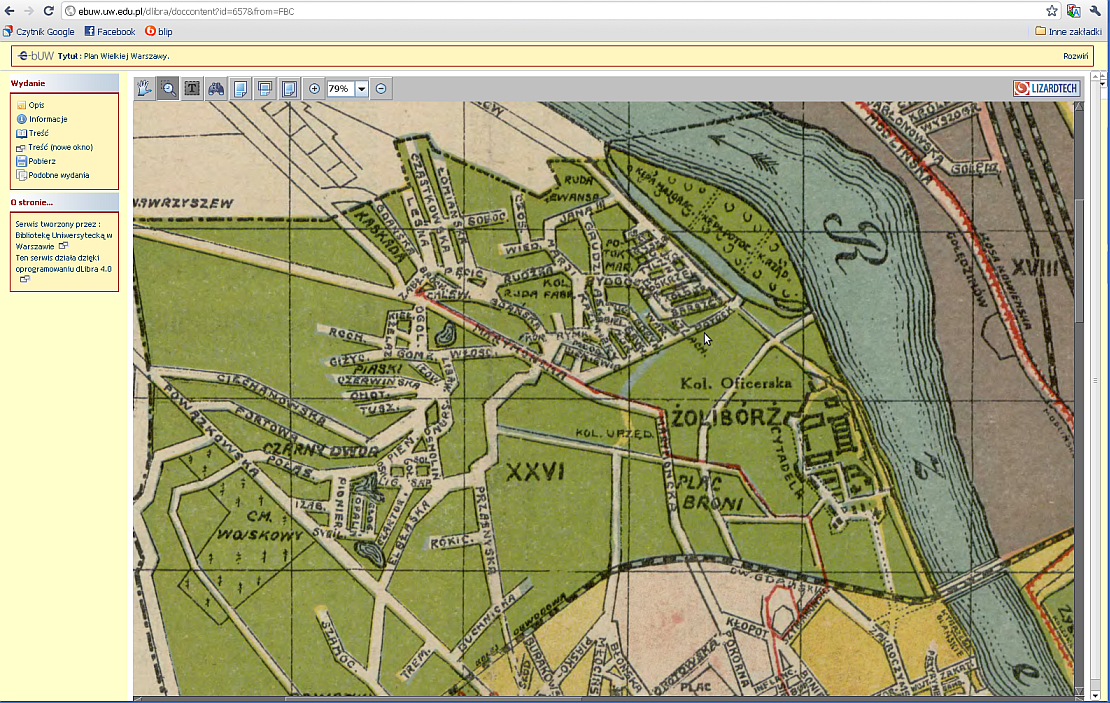Open the browser wrench menu

[1095, 11]
